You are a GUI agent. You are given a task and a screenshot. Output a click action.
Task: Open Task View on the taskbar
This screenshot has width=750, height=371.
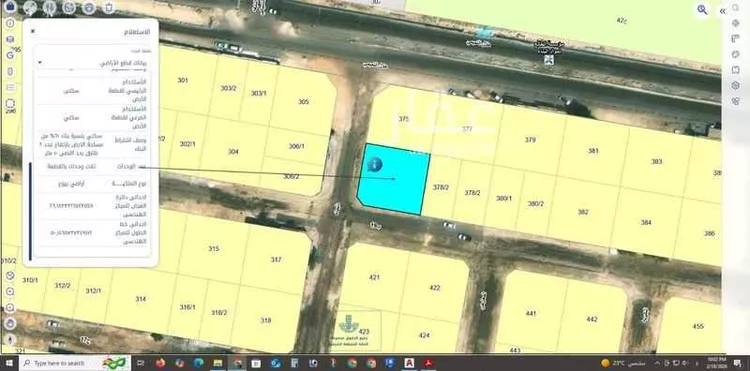[x=141, y=363]
